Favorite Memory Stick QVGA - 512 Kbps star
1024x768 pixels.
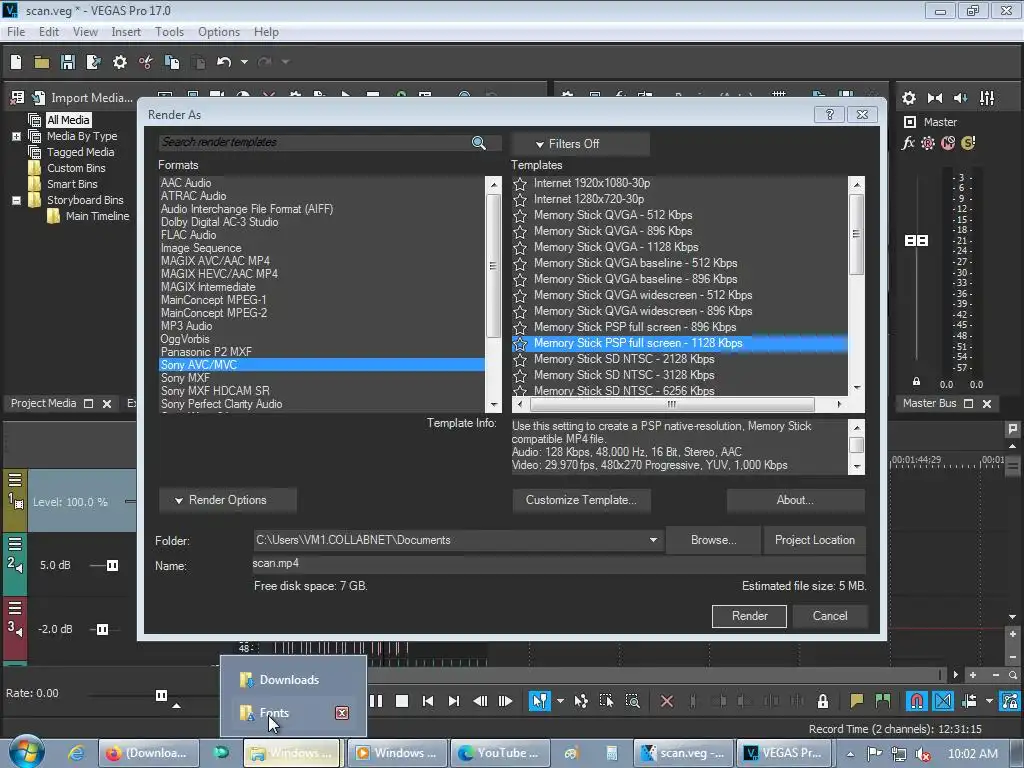pyautogui.click(x=520, y=216)
